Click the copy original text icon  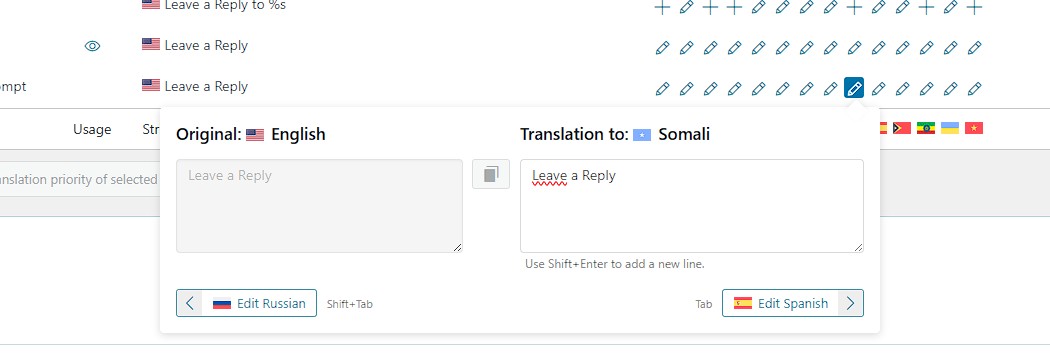tap(491, 174)
